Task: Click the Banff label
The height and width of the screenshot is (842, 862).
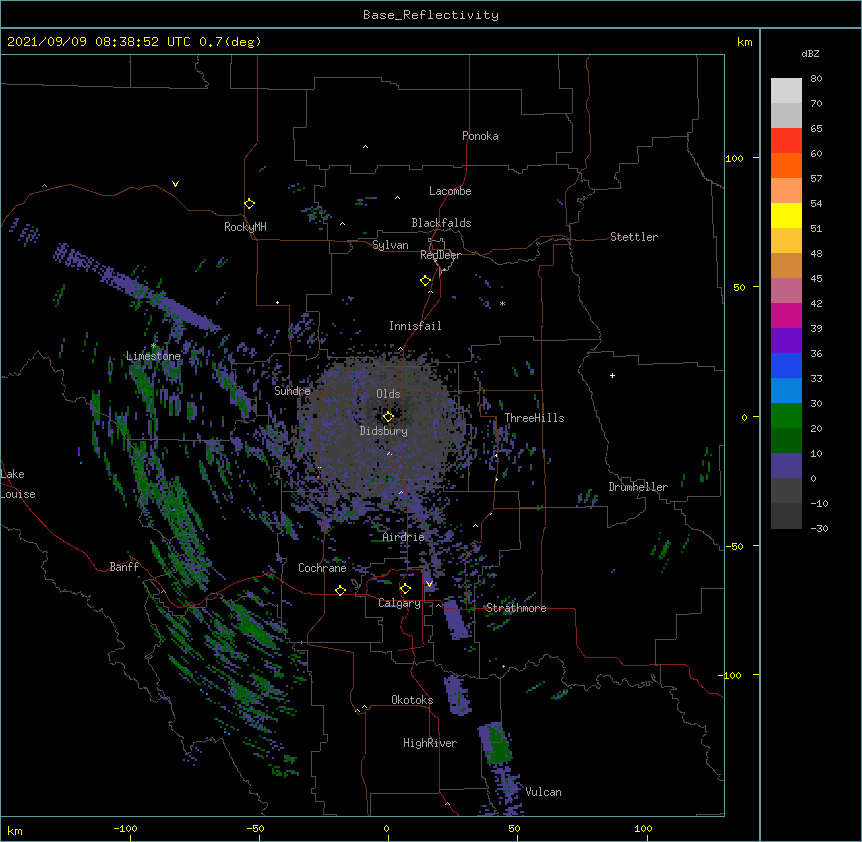Action: click(x=124, y=567)
